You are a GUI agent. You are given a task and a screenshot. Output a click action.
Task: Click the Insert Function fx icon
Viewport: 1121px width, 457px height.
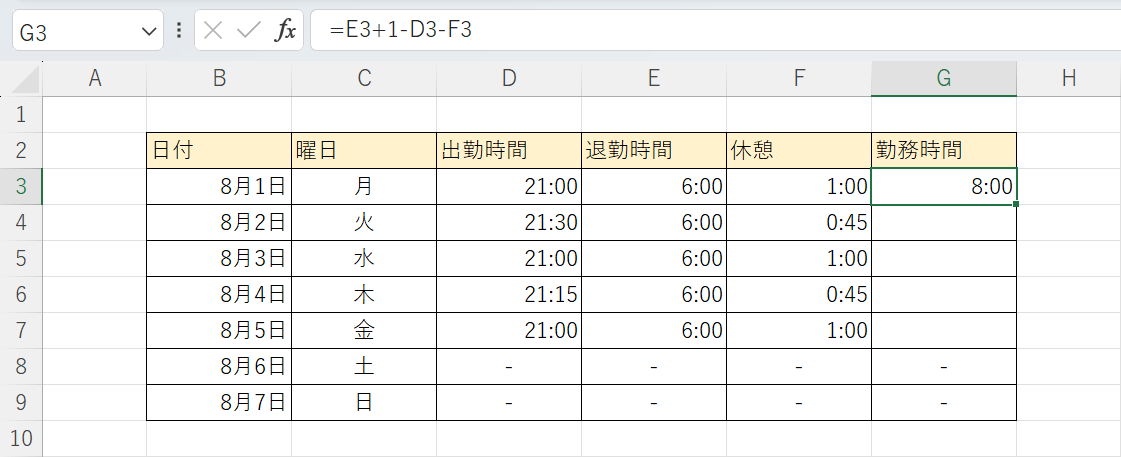(286, 31)
